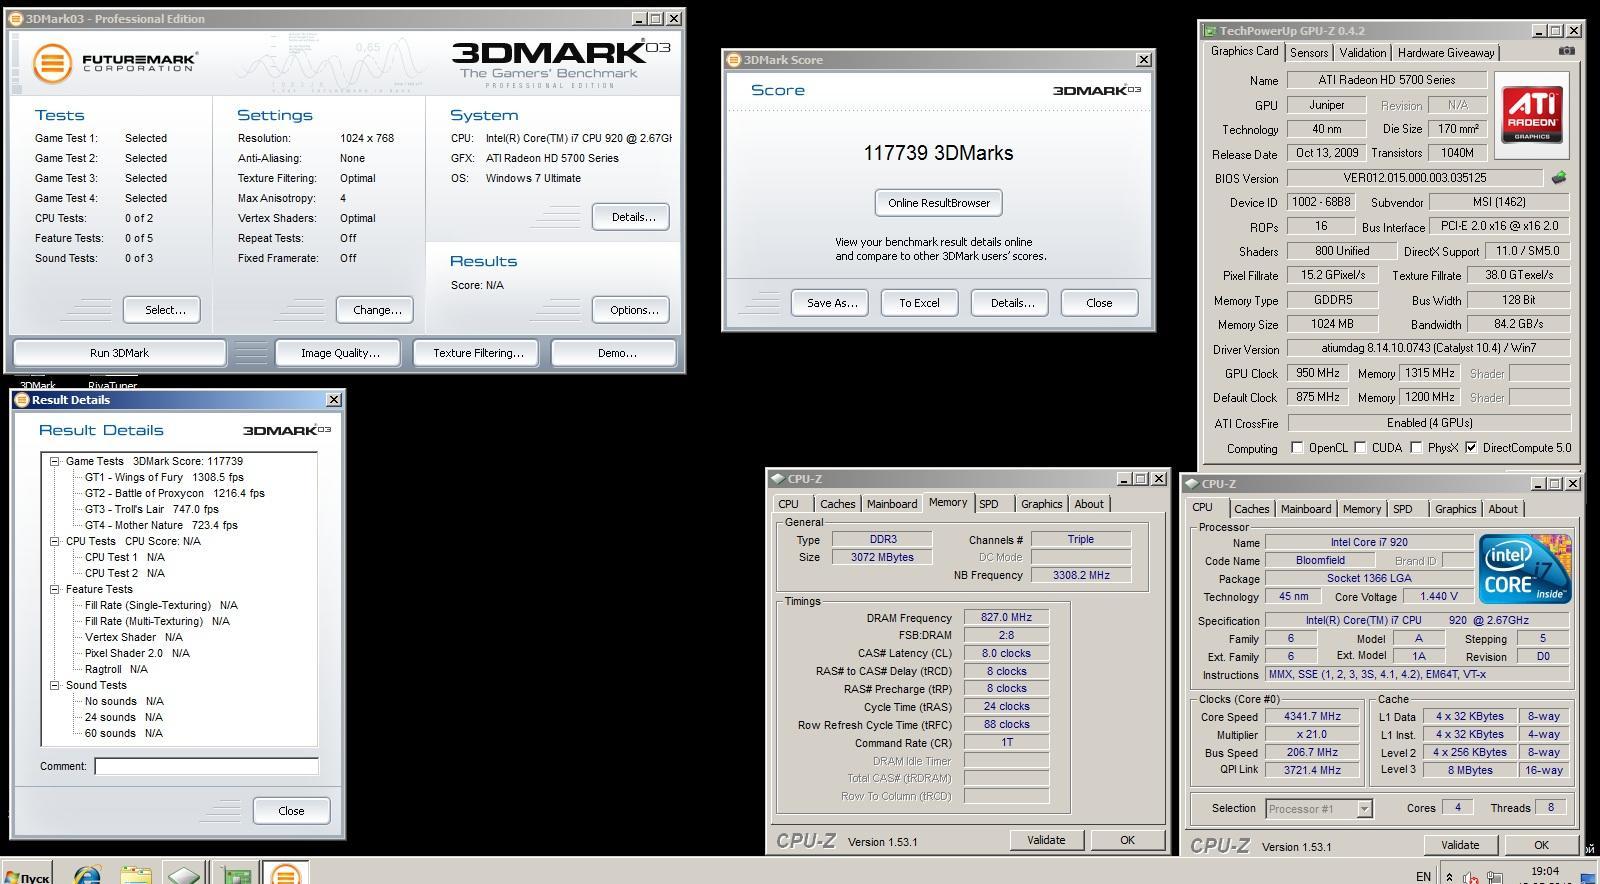Click Details... in 3DMark Score window
Viewport: 1600px width, 884px height.
click(1009, 303)
